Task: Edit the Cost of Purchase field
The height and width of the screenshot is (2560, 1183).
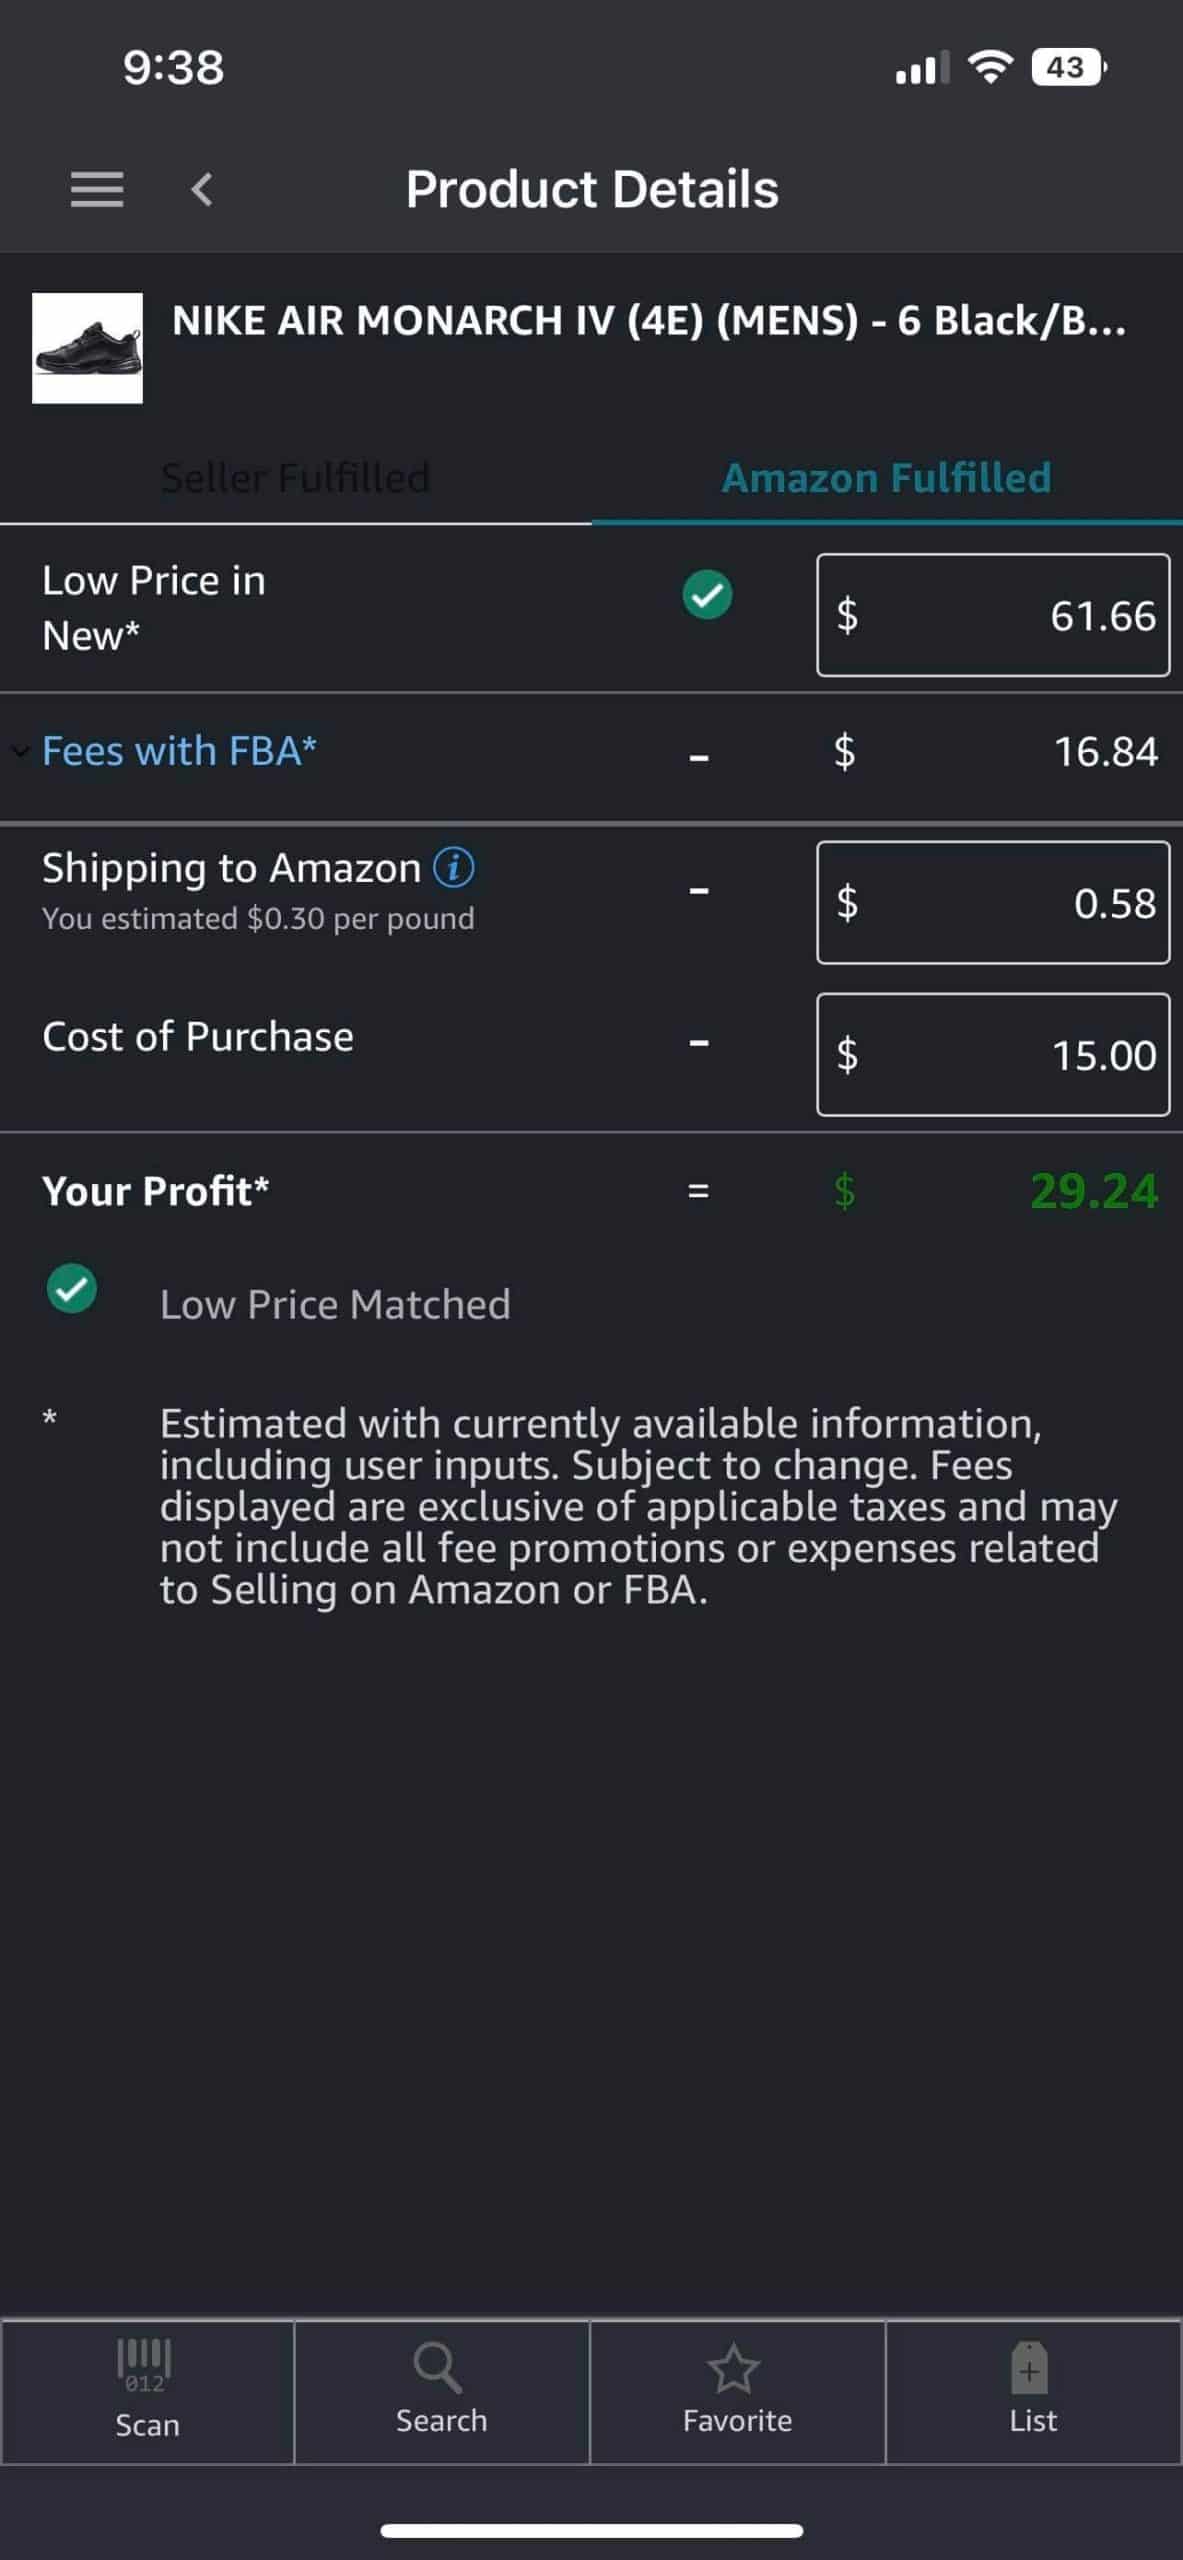Action: 993,1055
